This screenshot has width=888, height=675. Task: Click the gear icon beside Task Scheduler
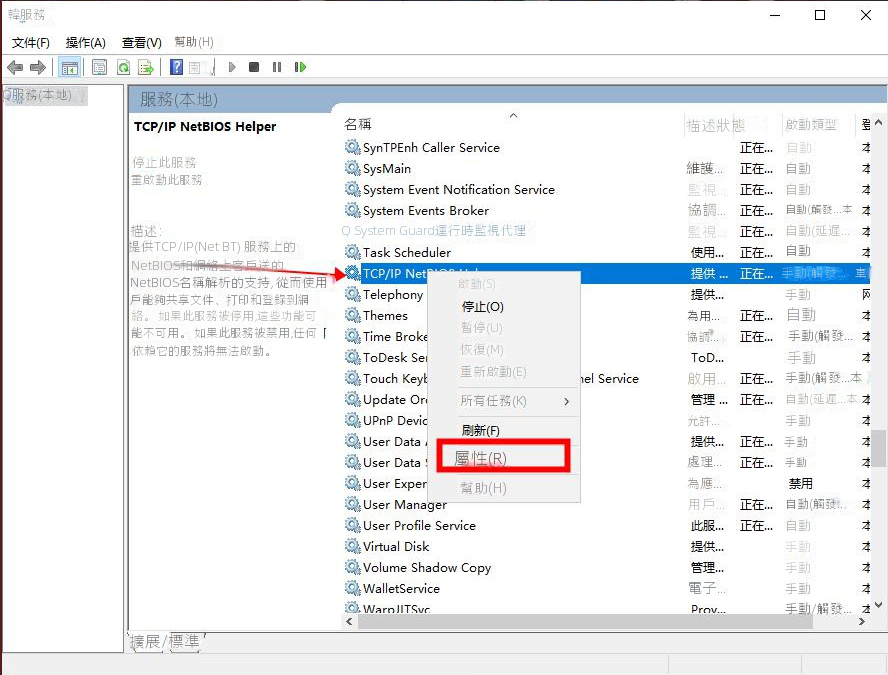point(352,252)
